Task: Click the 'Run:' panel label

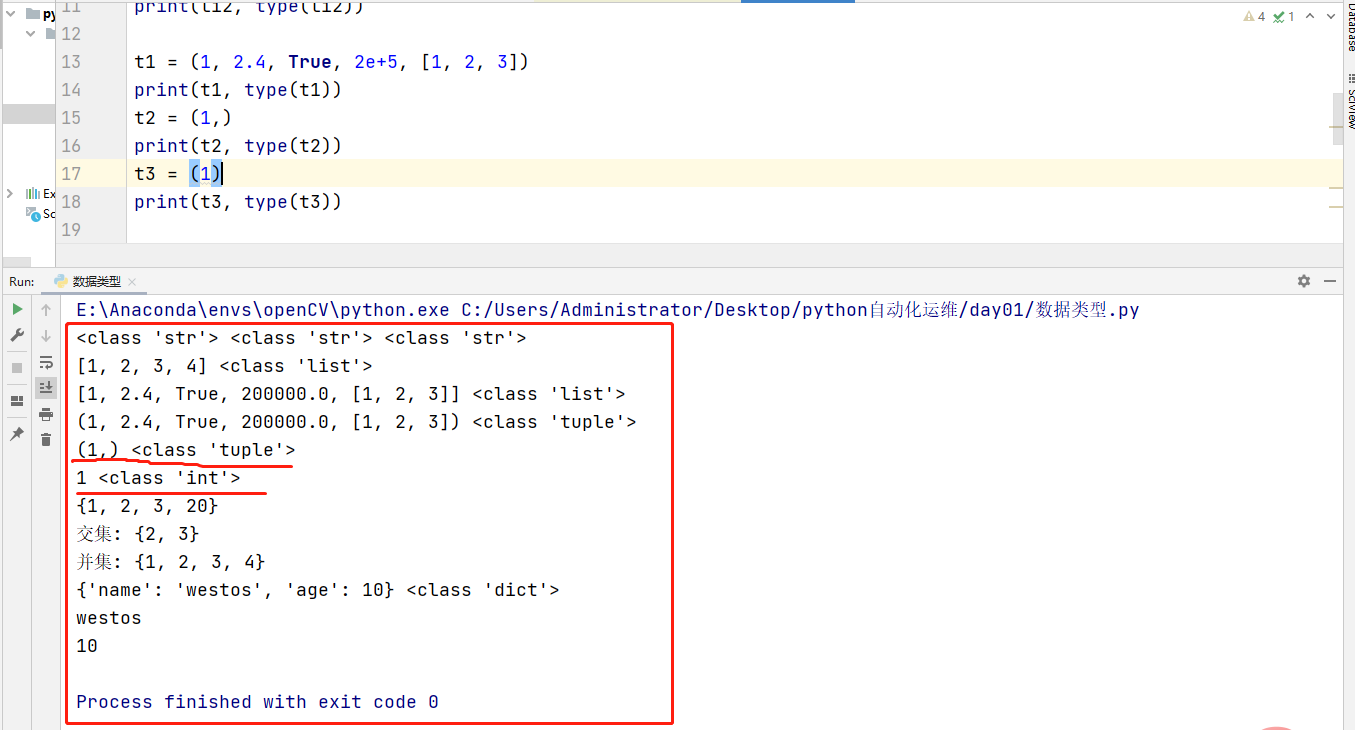Action: click(22, 282)
